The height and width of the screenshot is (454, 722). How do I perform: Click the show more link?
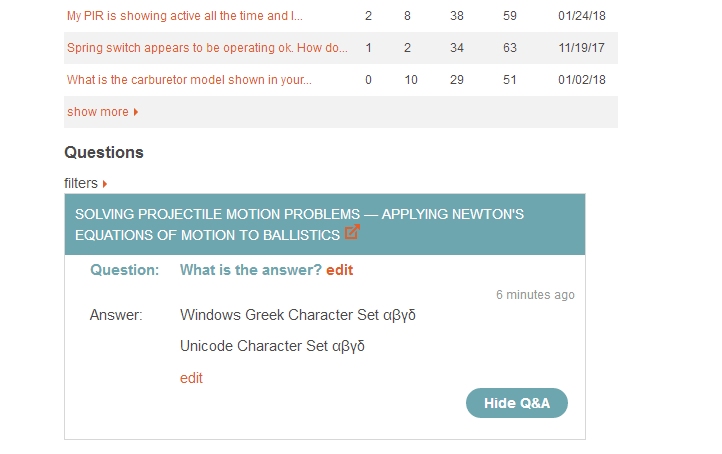[98, 112]
